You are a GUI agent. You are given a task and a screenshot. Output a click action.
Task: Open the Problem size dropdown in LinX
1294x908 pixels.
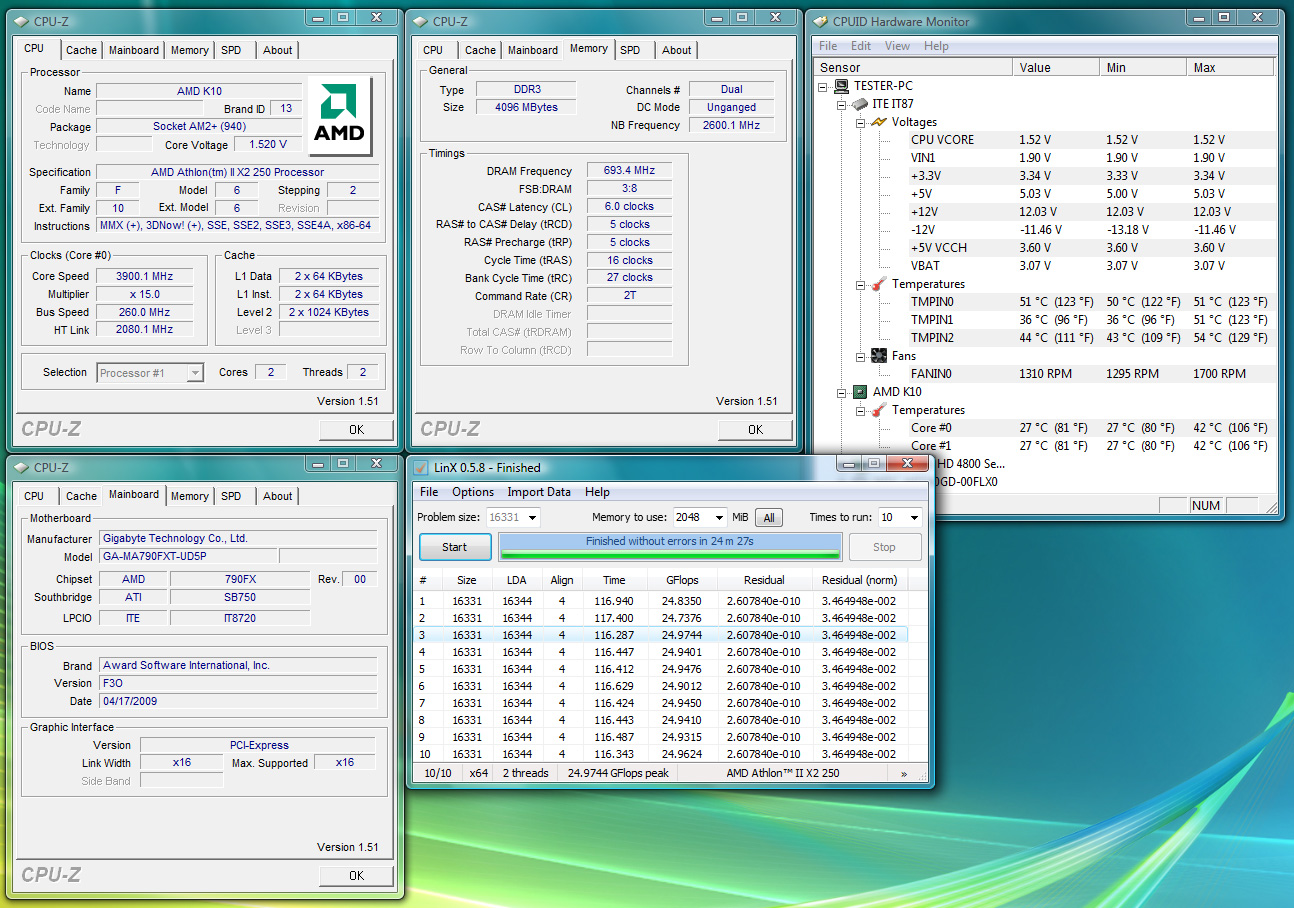532,518
